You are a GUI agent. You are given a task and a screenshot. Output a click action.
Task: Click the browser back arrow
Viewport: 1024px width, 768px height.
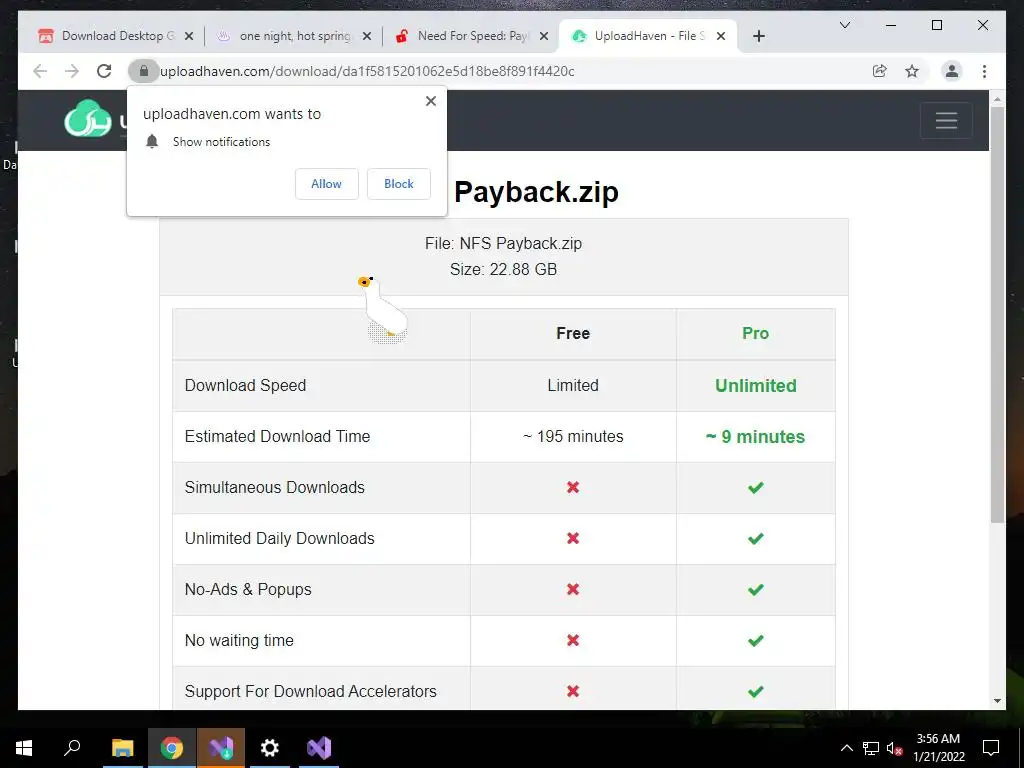[x=40, y=71]
